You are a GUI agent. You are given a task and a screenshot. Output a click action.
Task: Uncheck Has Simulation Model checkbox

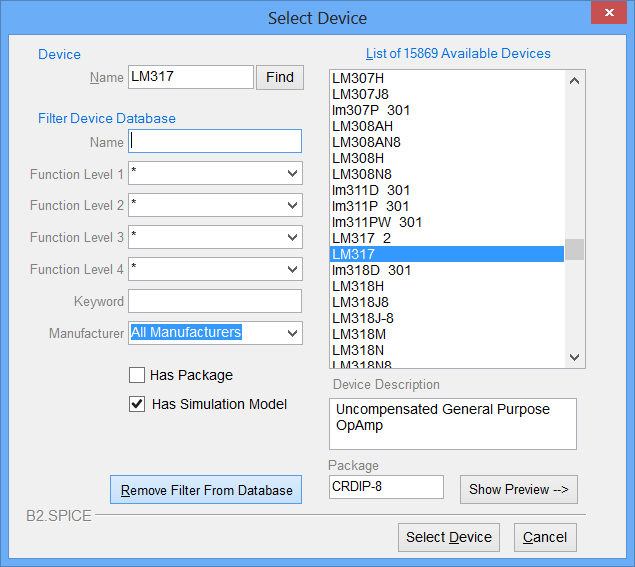(137, 404)
